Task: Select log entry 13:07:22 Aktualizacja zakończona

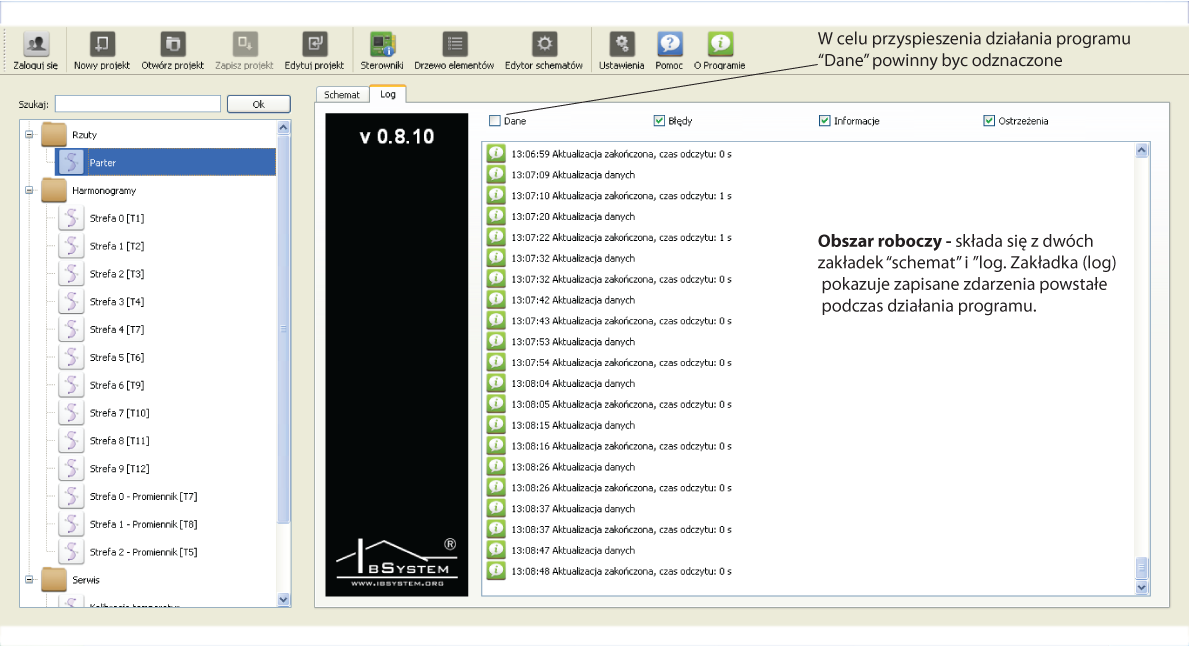Action: click(621, 237)
